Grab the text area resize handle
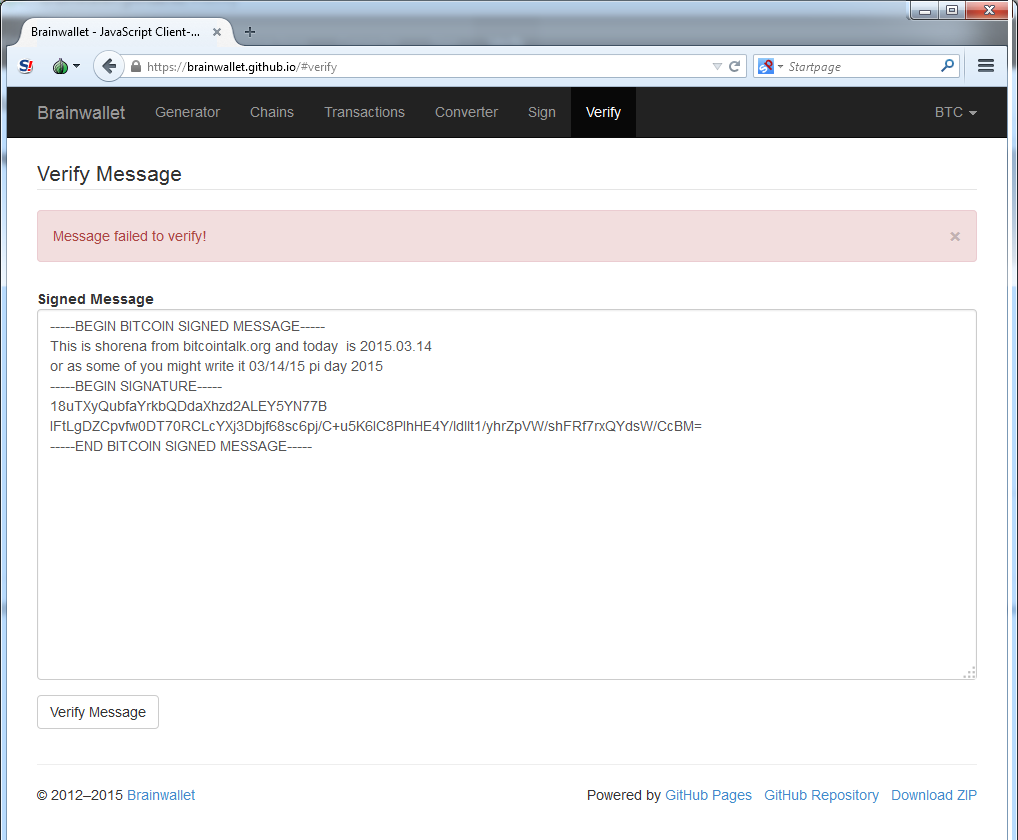1018x840 pixels. [x=969, y=673]
